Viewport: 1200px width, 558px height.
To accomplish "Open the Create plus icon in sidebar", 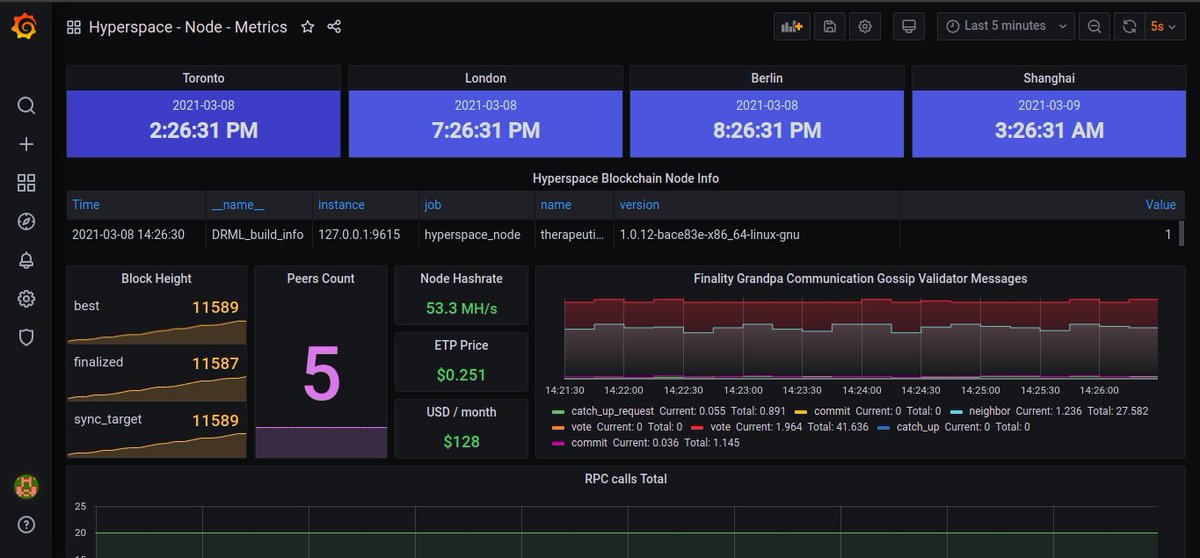I will 26,144.
